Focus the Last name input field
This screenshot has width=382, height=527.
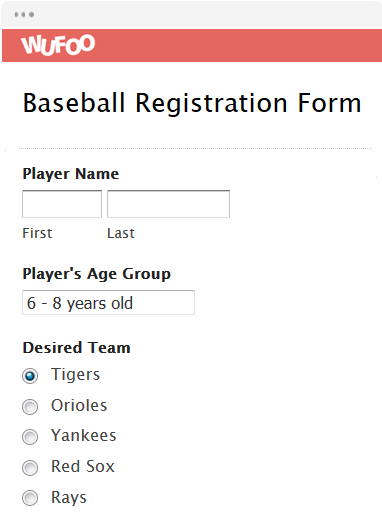(168, 204)
